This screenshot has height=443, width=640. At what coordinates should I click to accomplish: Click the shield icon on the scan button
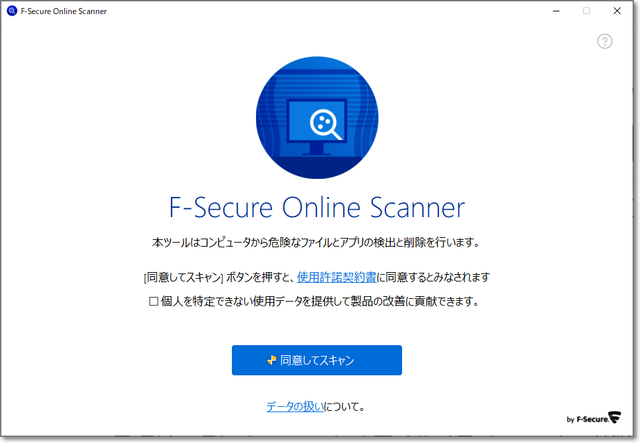pos(271,360)
